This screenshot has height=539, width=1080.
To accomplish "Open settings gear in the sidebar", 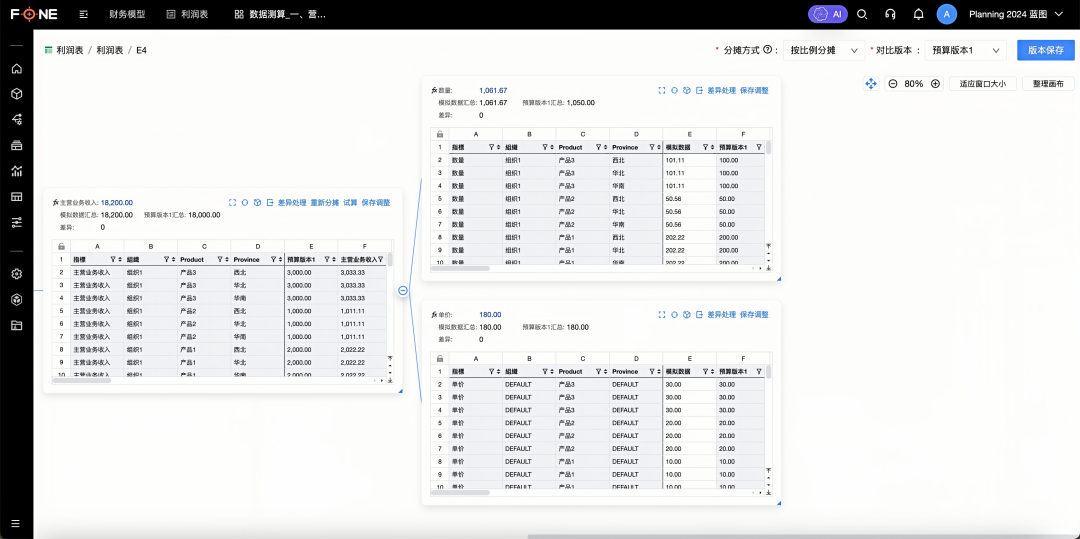I will point(17,274).
